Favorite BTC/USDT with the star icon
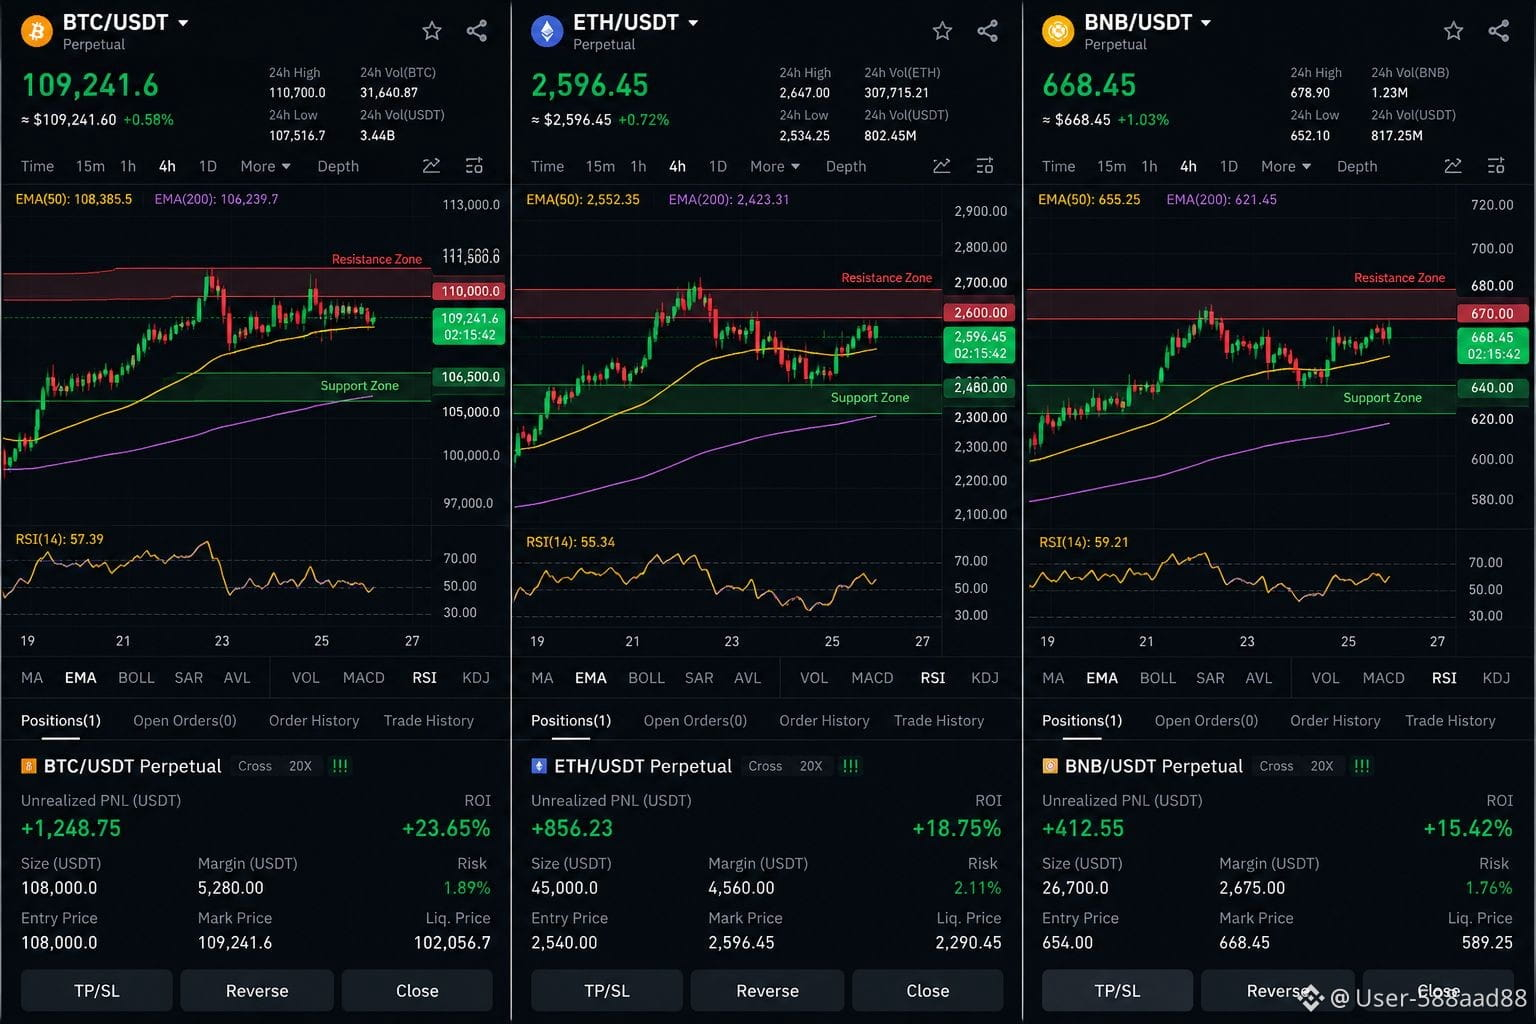The image size is (1536, 1024). click(x=432, y=31)
